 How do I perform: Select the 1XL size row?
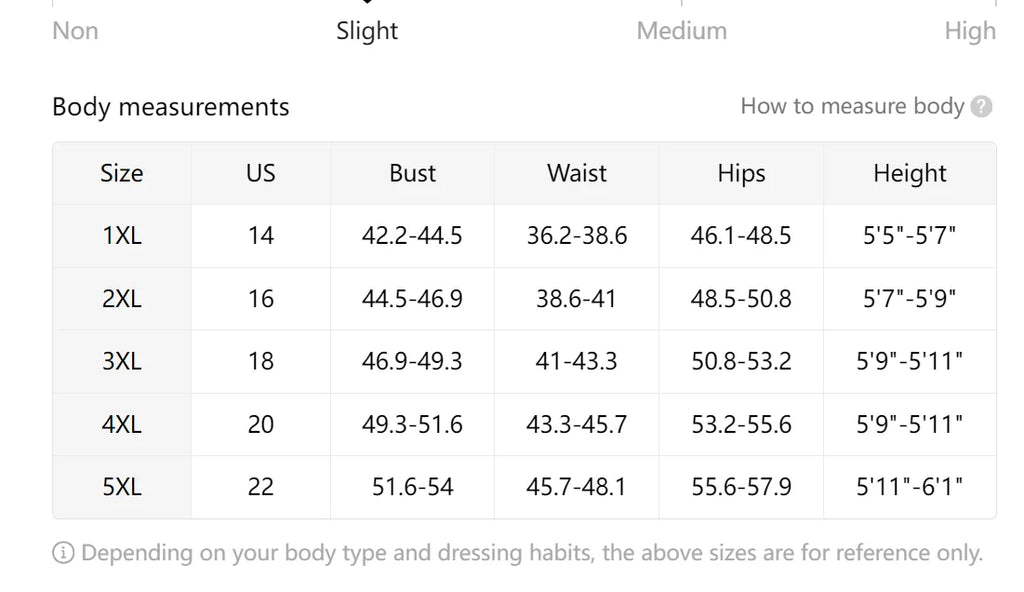tap(121, 236)
